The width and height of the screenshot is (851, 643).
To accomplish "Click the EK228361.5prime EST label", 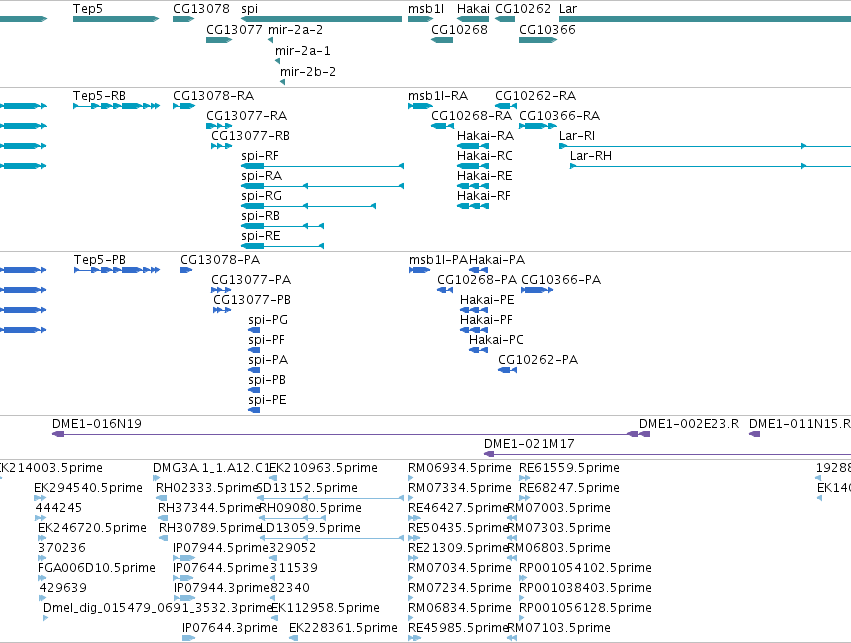I will click(x=344, y=628).
